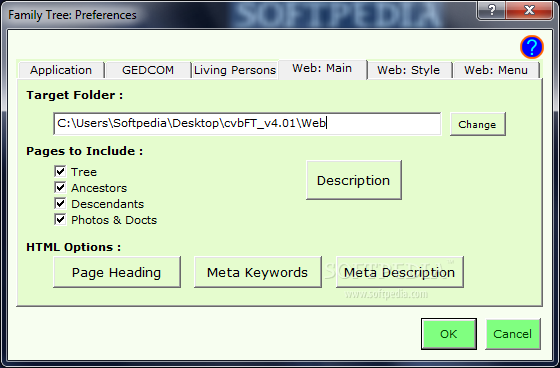Open the Description button
560x368 pixels.
tap(354, 180)
